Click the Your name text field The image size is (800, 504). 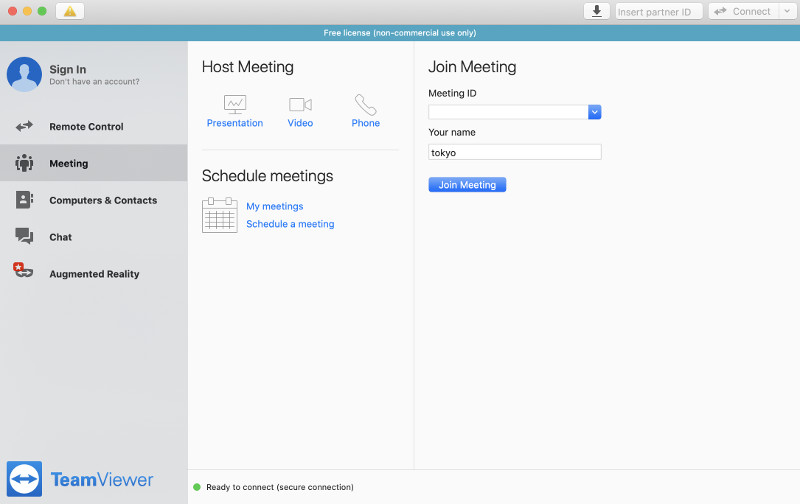coord(514,152)
